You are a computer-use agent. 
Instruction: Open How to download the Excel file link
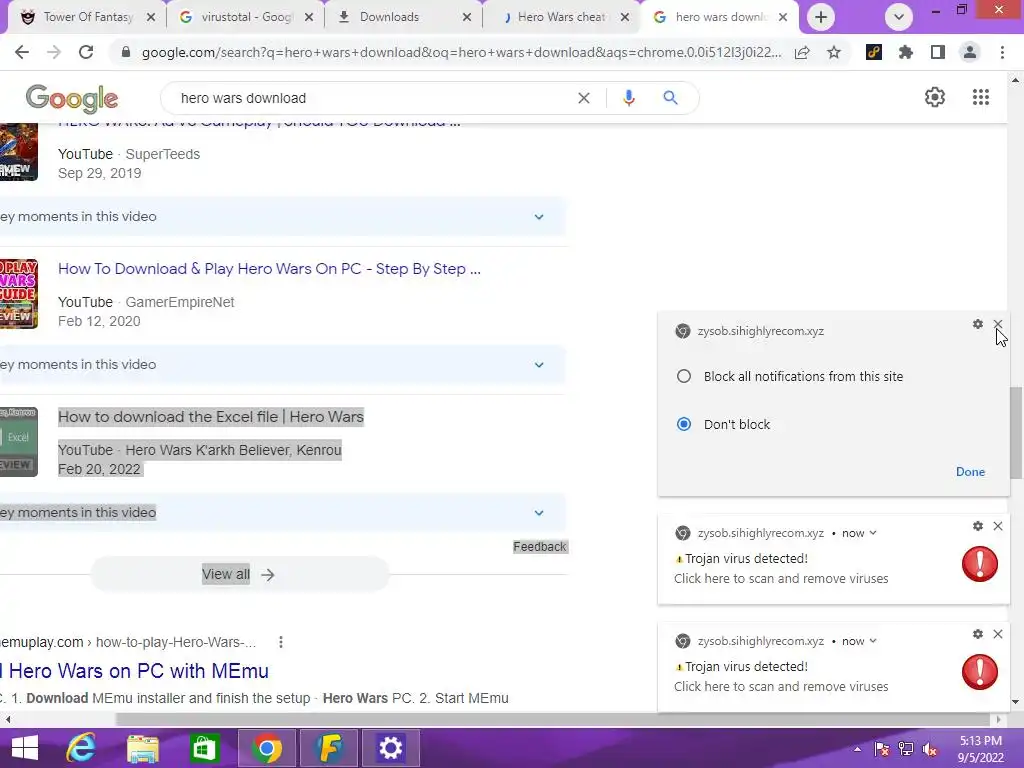211,417
